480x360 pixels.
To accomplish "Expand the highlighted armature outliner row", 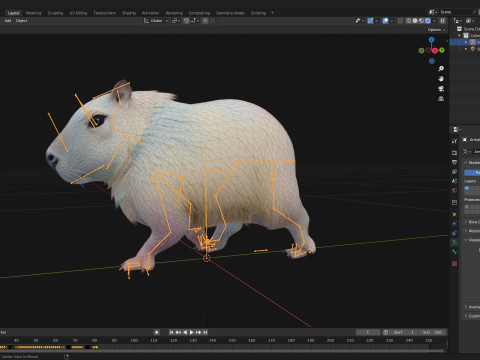I will (x=466, y=42).
